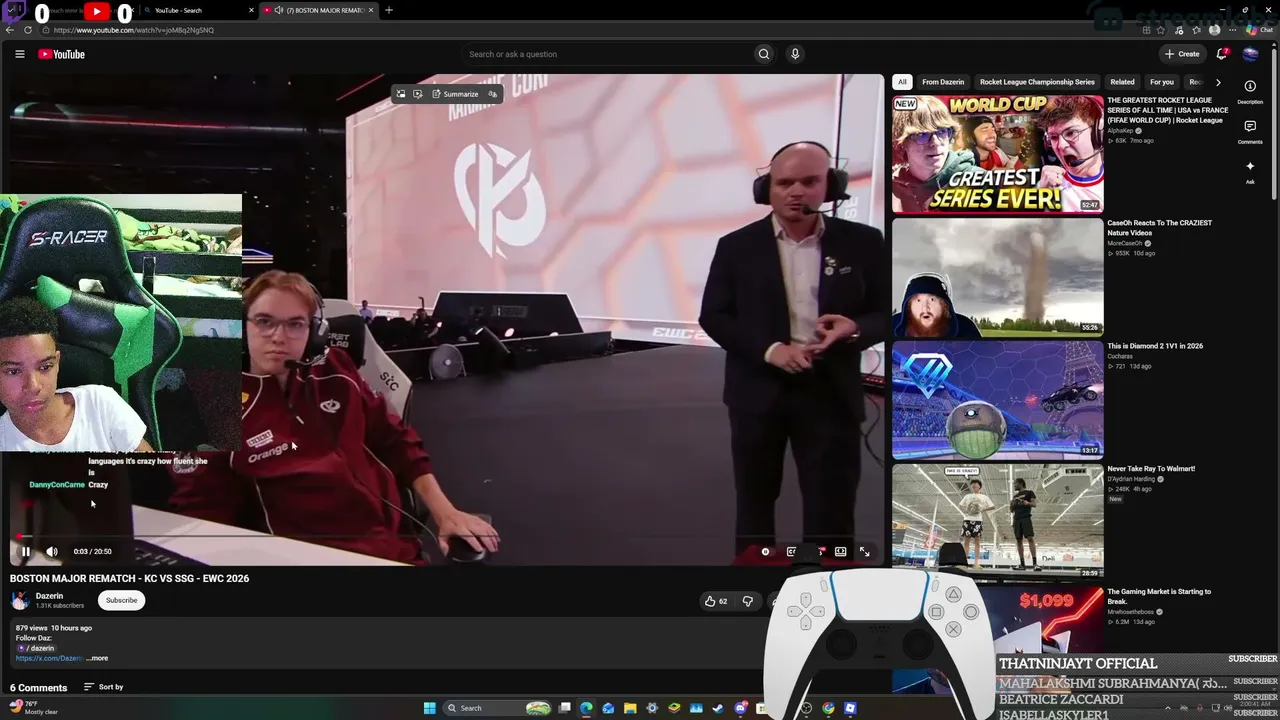
Task: Switch the player to theater mode
Action: (840, 551)
